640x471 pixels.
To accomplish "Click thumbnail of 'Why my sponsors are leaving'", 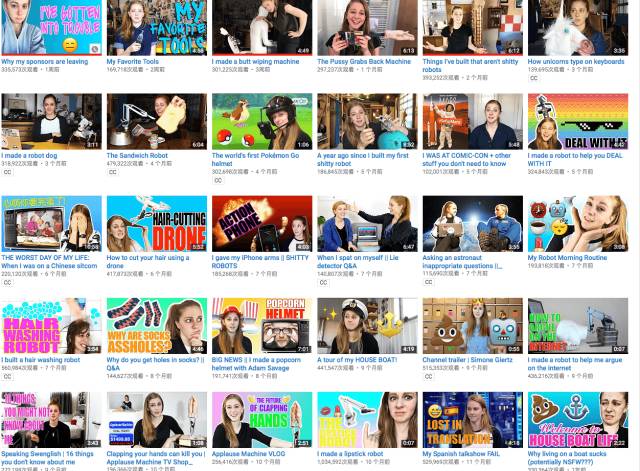I will 51,28.
